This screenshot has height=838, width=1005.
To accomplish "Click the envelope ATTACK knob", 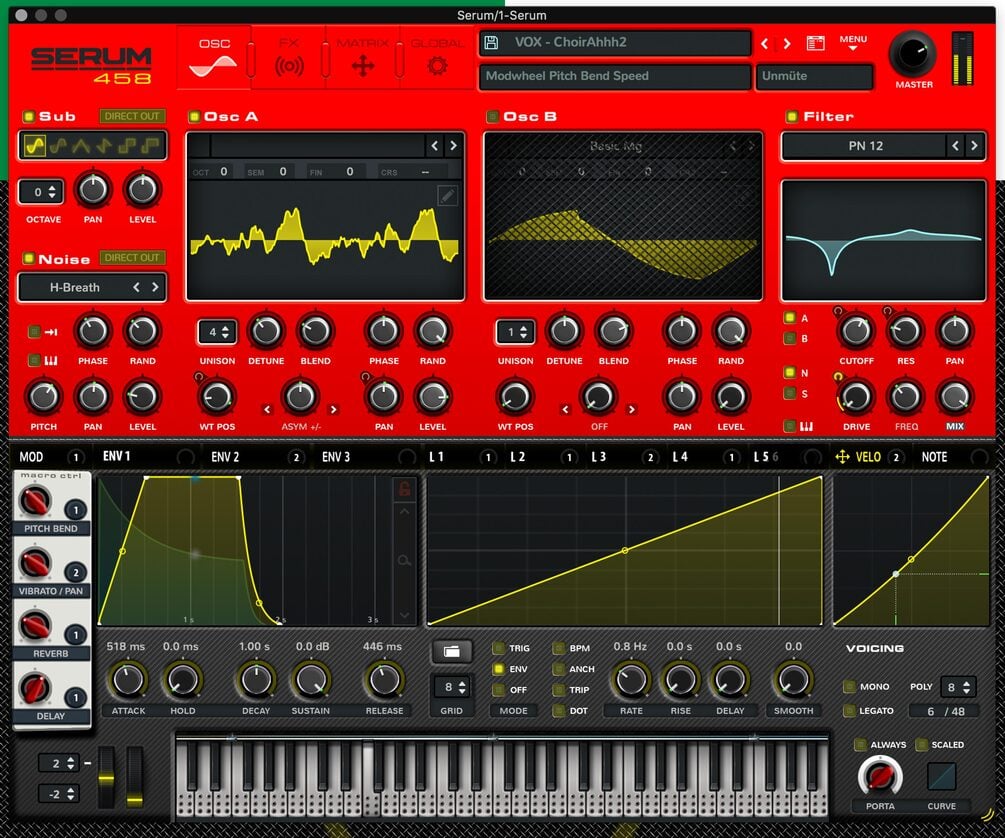I will point(128,681).
